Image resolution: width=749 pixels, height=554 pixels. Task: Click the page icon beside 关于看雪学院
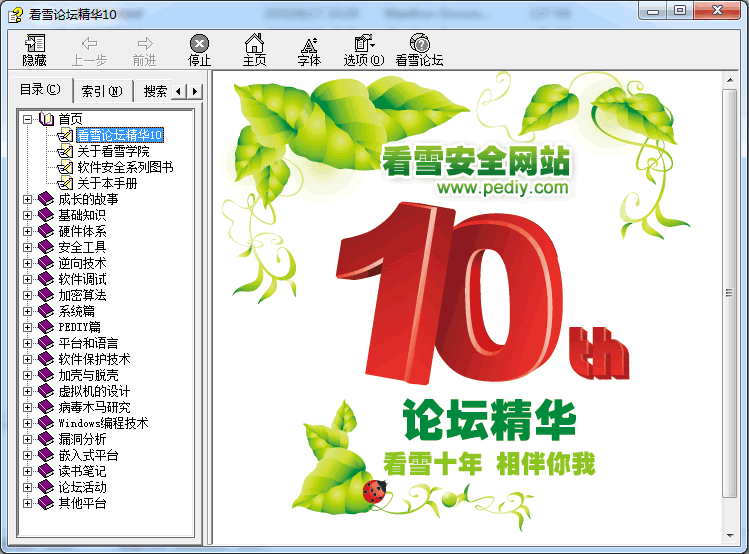(65, 151)
